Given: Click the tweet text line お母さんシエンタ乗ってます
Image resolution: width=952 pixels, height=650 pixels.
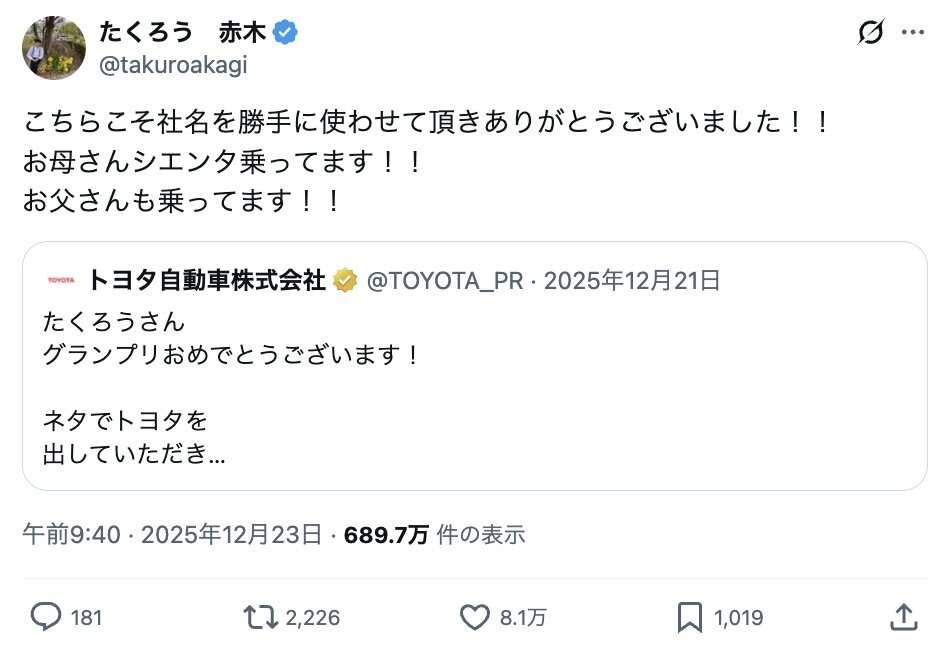Looking at the screenshot, I should click(224, 162).
